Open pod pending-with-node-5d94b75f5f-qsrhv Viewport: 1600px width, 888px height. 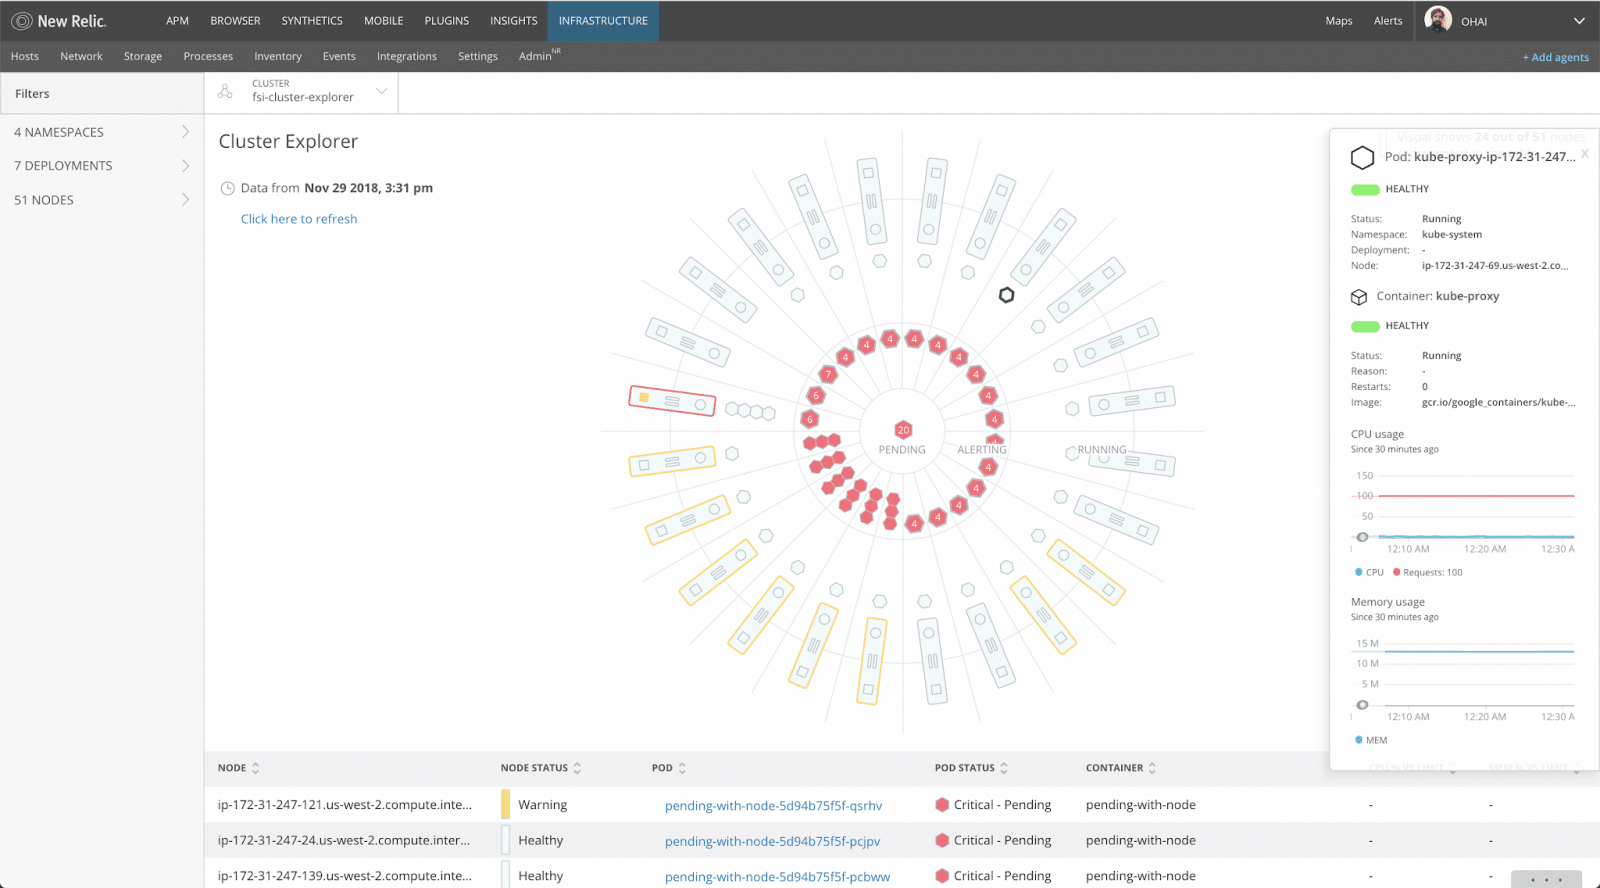[x=773, y=805]
